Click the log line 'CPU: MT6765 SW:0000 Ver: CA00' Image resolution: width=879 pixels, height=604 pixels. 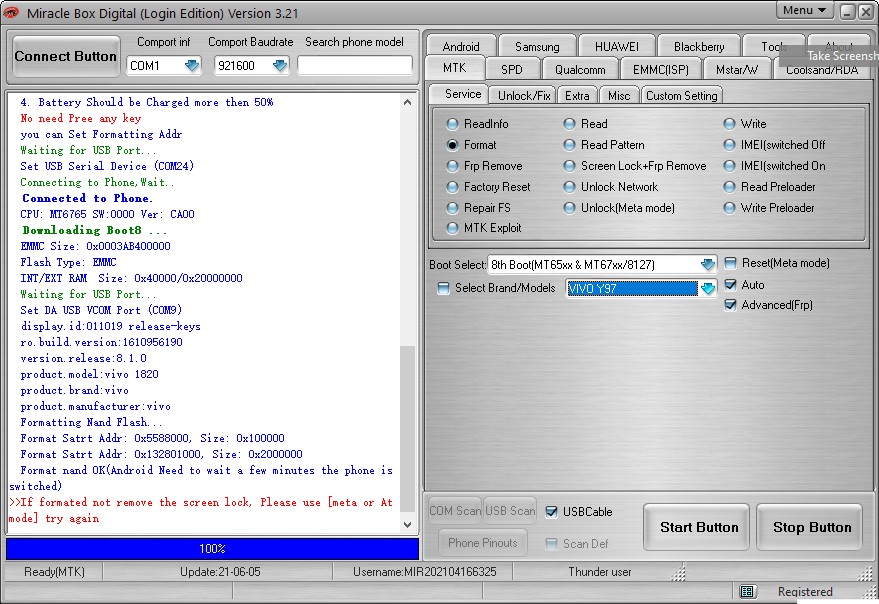[x=108, y=214]
